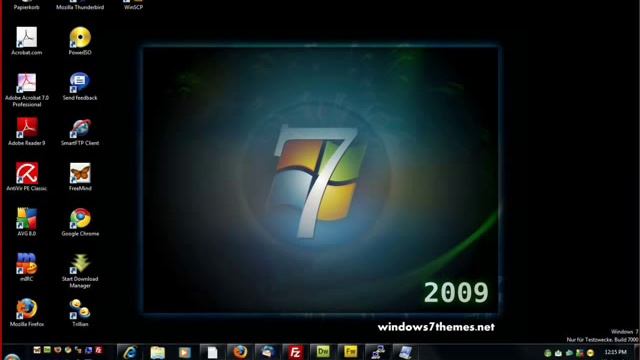
Task: Launch Windows Media Player from taskbar
Action: tap(184, 352)
